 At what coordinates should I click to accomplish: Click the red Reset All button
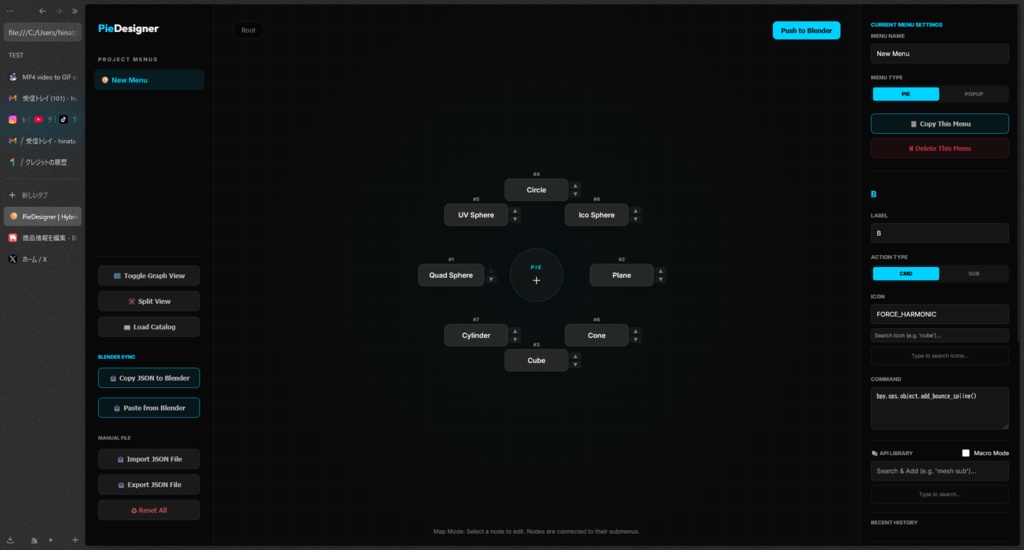coord(149,510)
